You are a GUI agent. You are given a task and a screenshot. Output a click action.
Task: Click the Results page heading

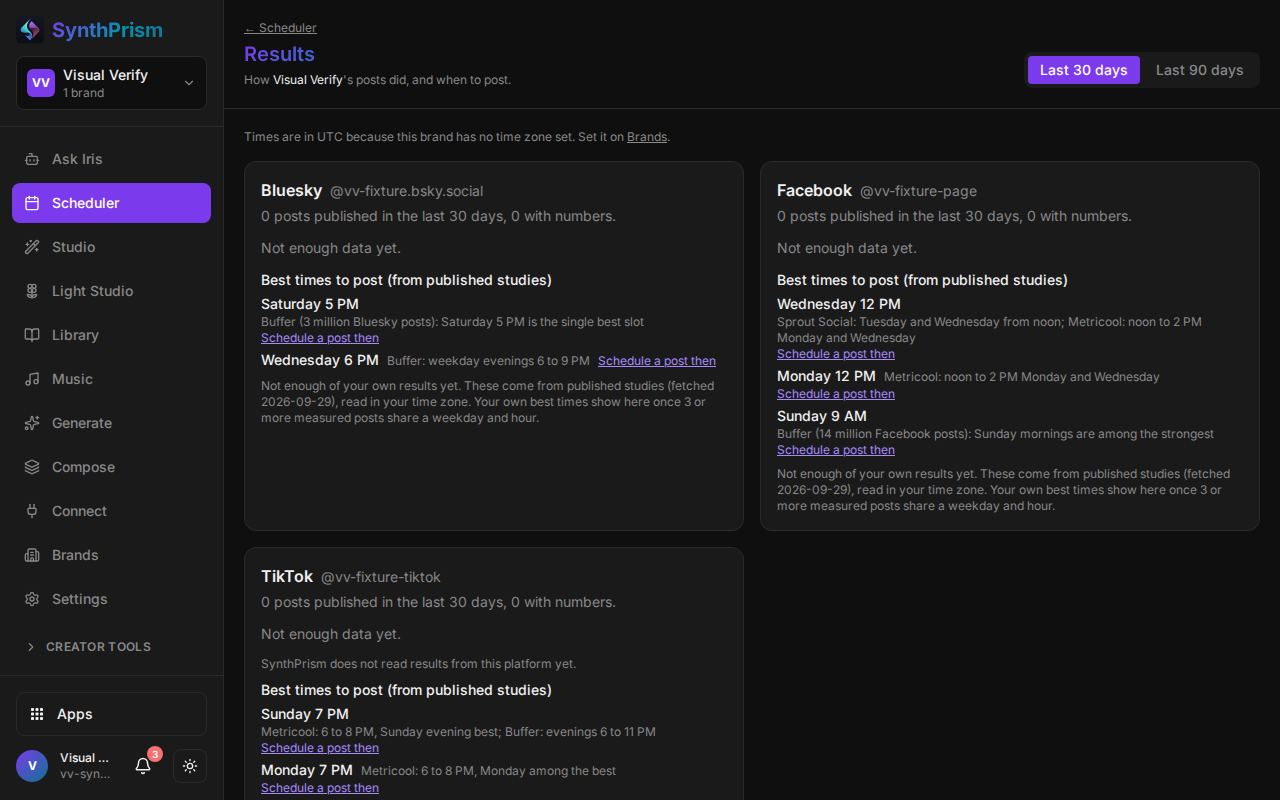(279, 54)
